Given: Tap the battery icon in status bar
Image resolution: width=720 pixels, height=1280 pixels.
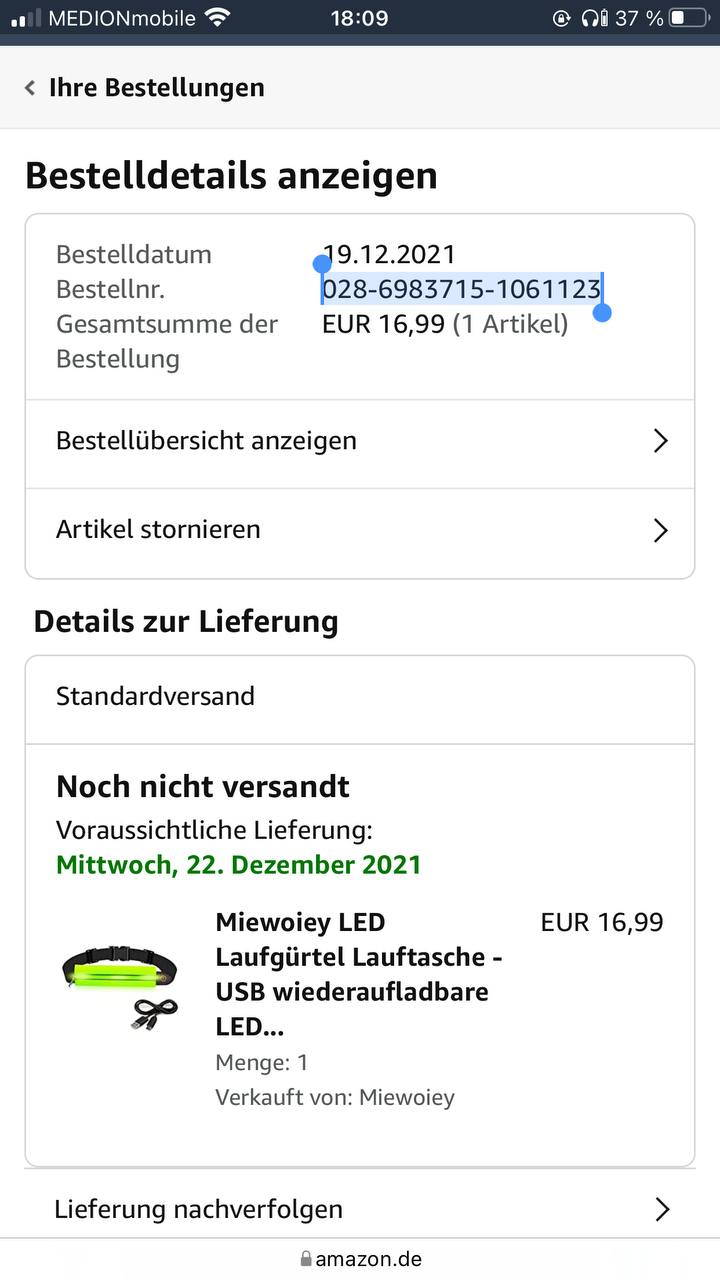Looking at the screenshot, I should click(689, 17).
